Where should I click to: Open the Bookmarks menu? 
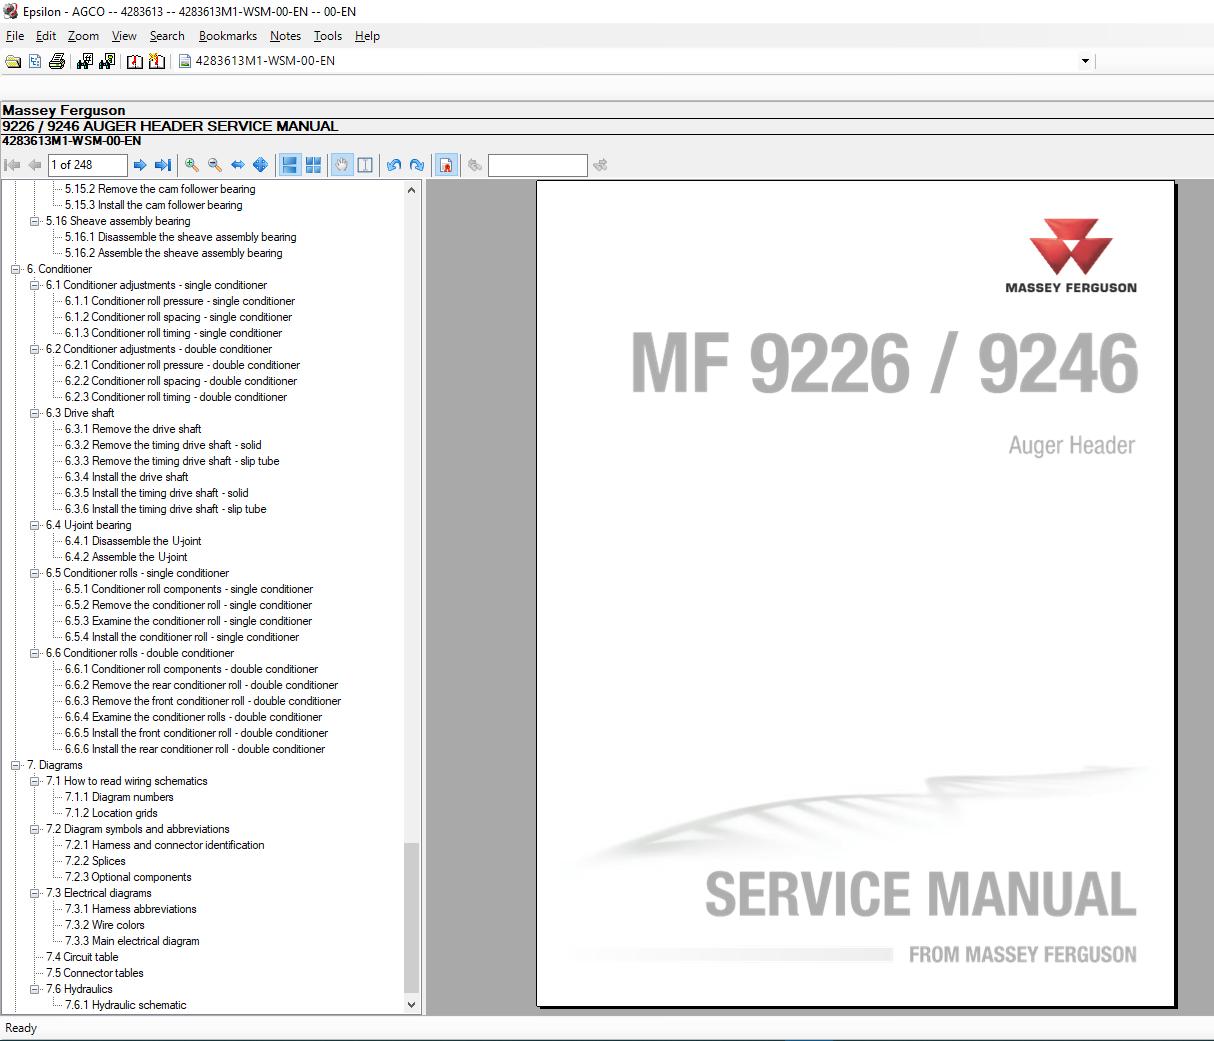227,36
